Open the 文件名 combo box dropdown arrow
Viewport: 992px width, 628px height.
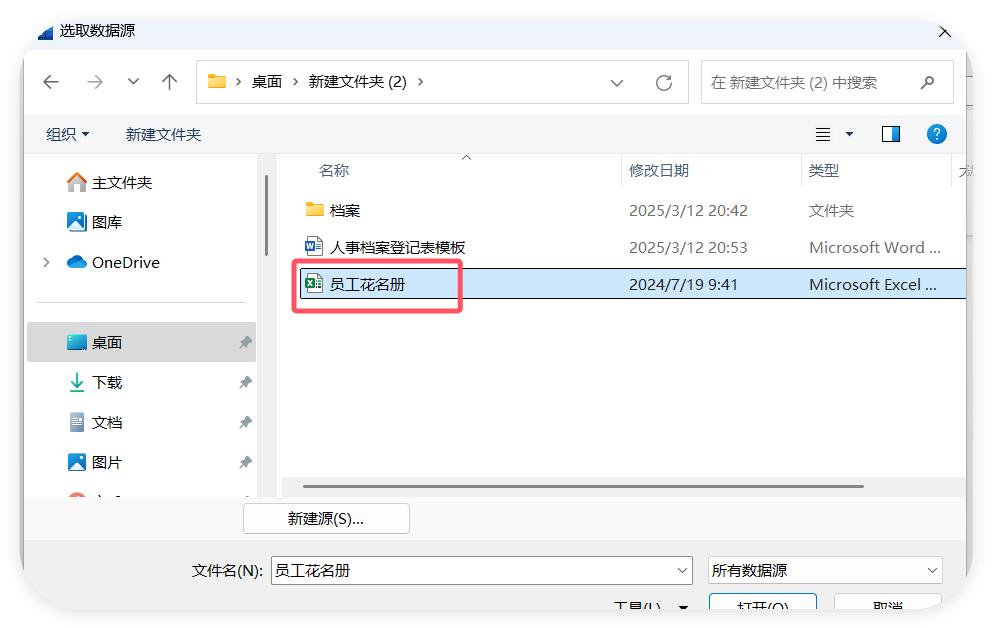pos(683,570)
